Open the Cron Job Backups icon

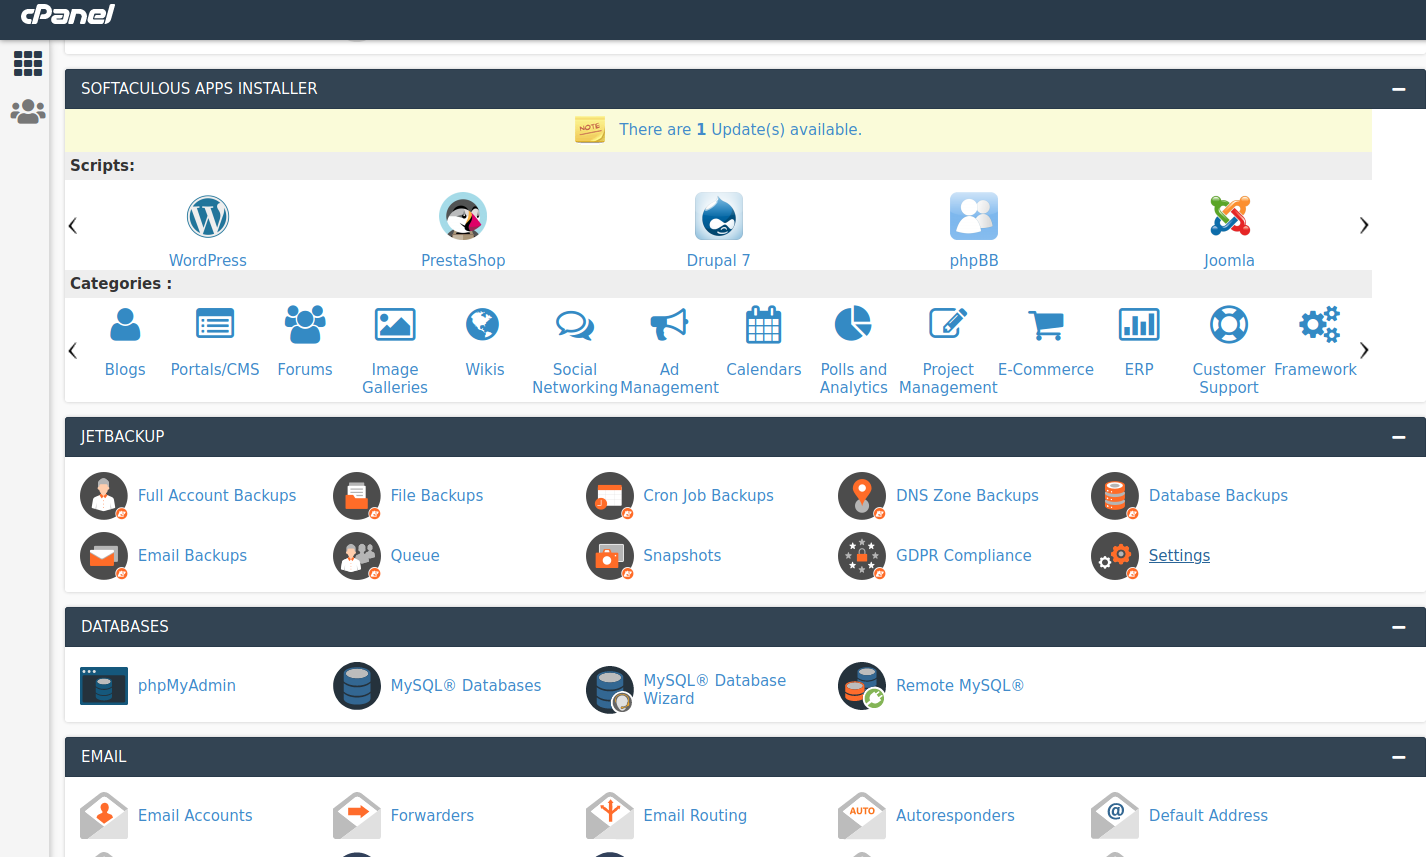(x=610, y=496)
